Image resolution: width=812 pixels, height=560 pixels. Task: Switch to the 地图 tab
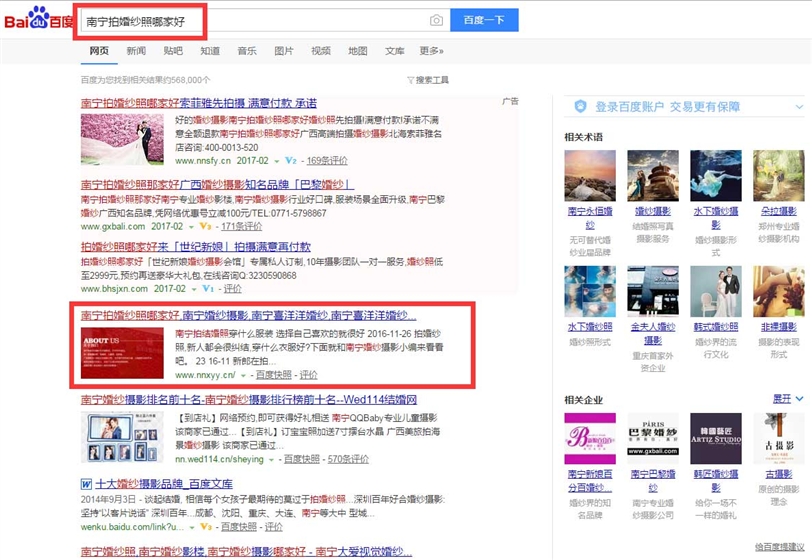coord(358,51)
